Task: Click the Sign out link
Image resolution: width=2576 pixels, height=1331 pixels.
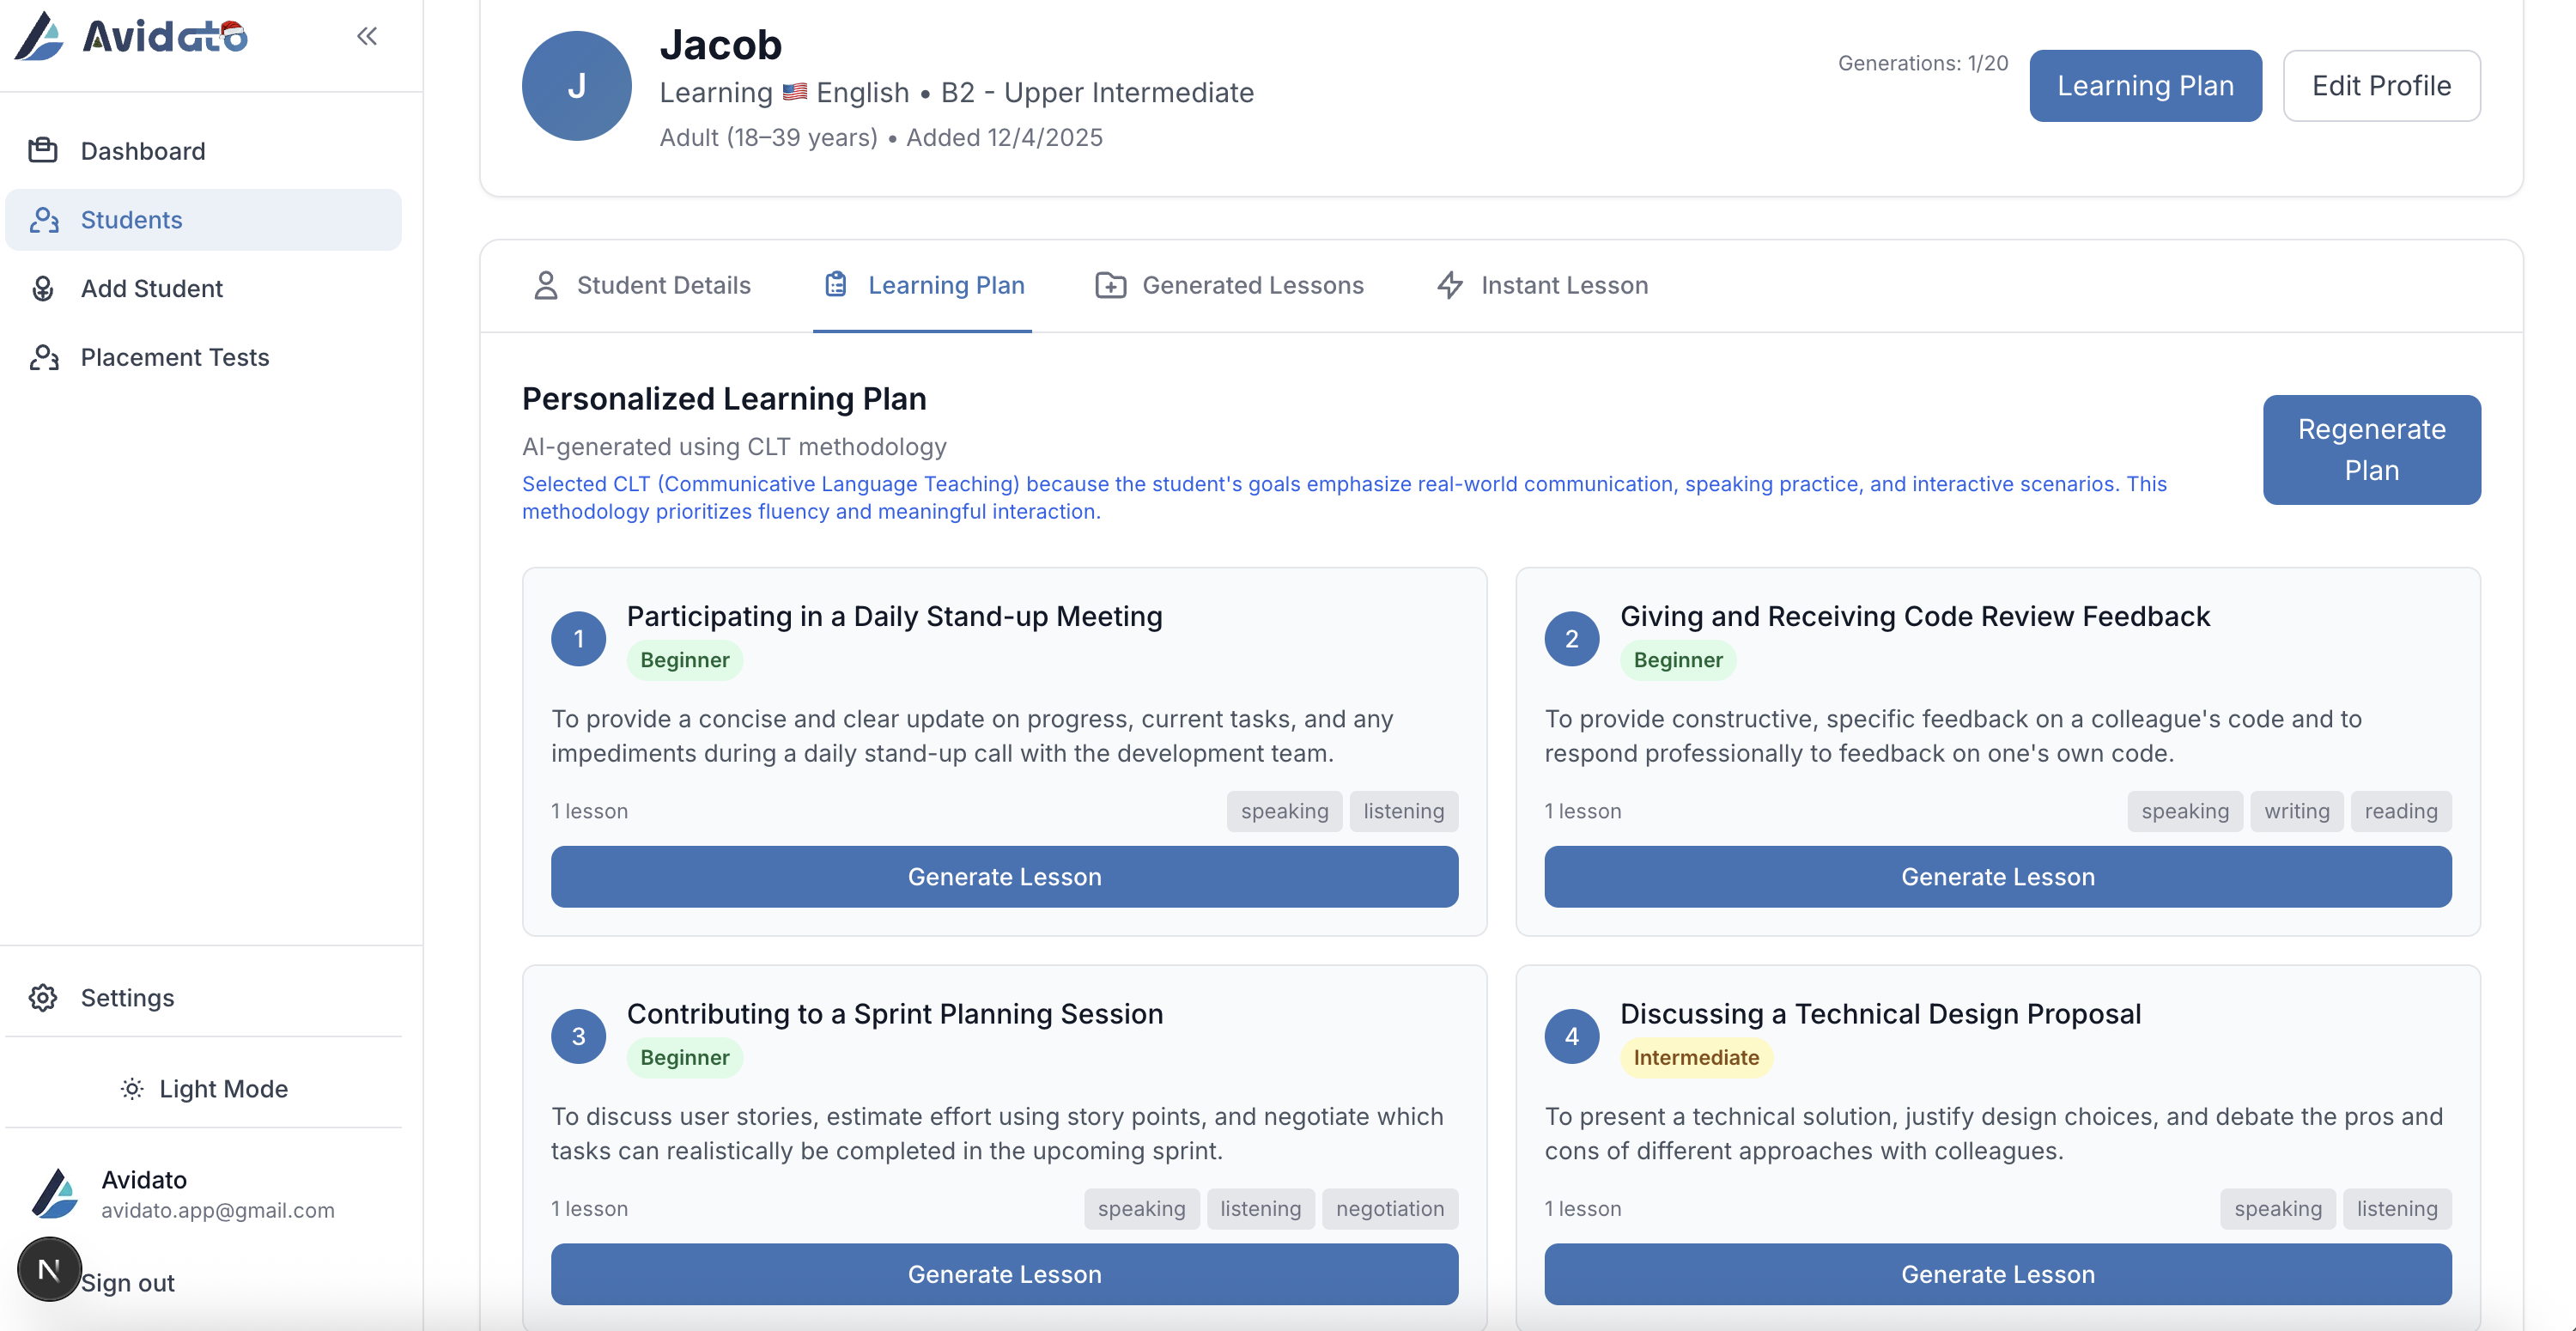Action: [128, 1283]
